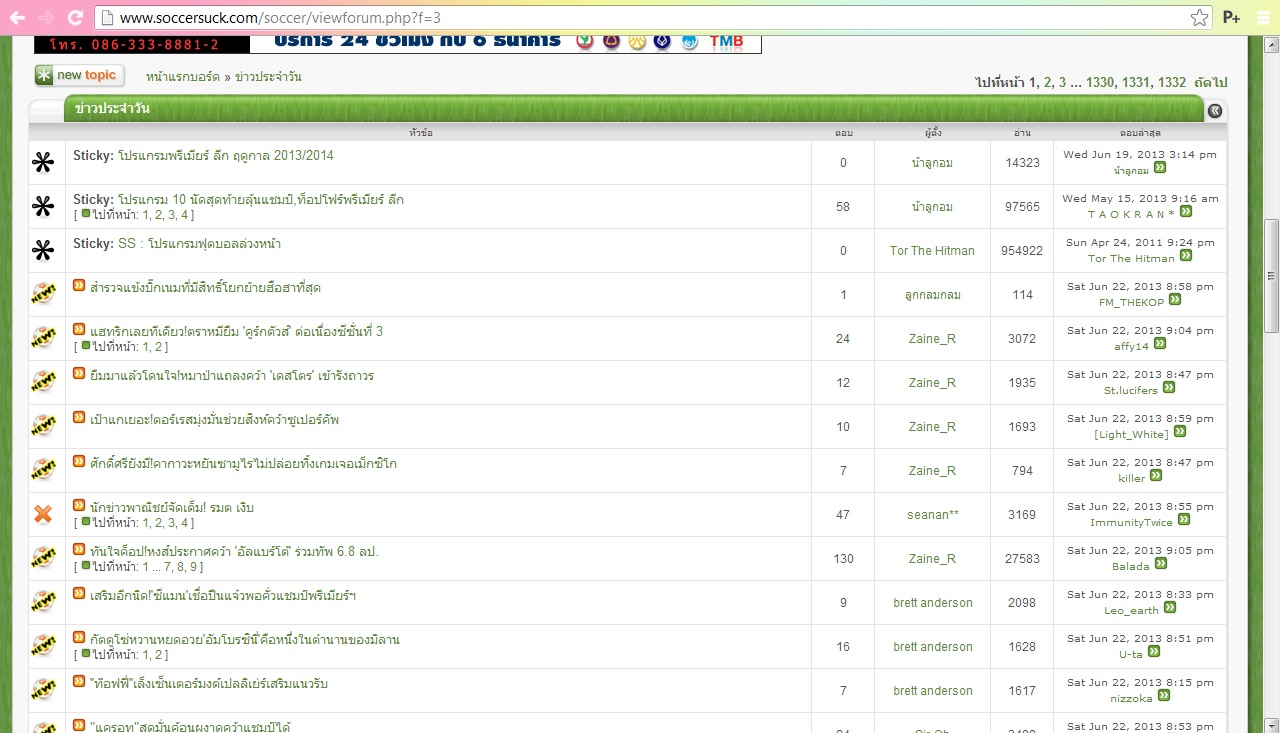This screenshot has width=1280, height=733.
Task: Open topic เป้าแกเยอะ!ตอร์เรสมุ่งมั่น
Action: tap(214, 420)
